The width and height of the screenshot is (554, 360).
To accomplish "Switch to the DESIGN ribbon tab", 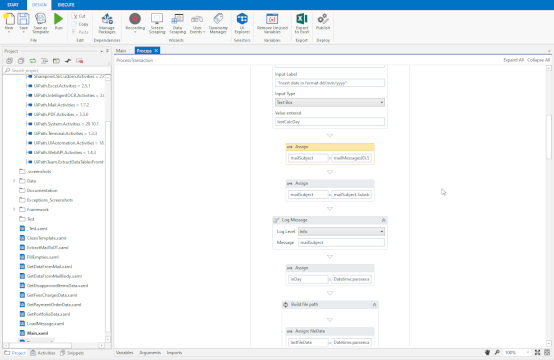I will (x=39, y=5).
